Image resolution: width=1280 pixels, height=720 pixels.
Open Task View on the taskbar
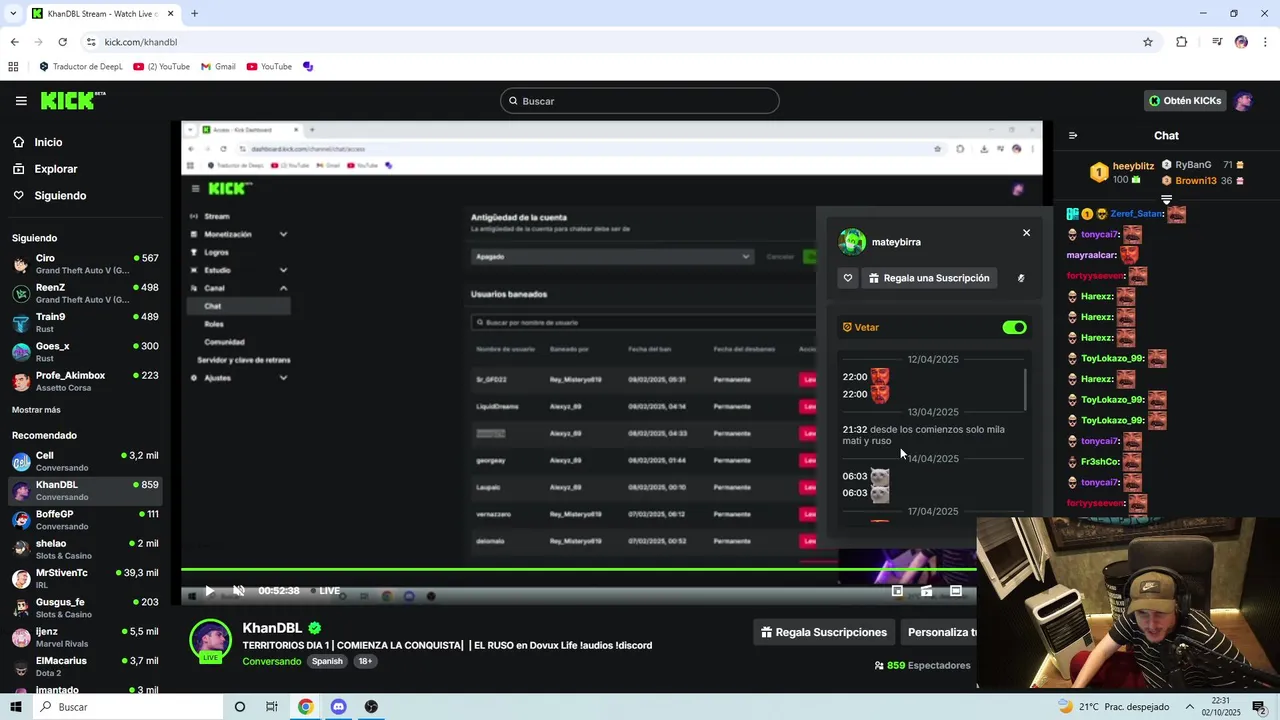[272, 707]
